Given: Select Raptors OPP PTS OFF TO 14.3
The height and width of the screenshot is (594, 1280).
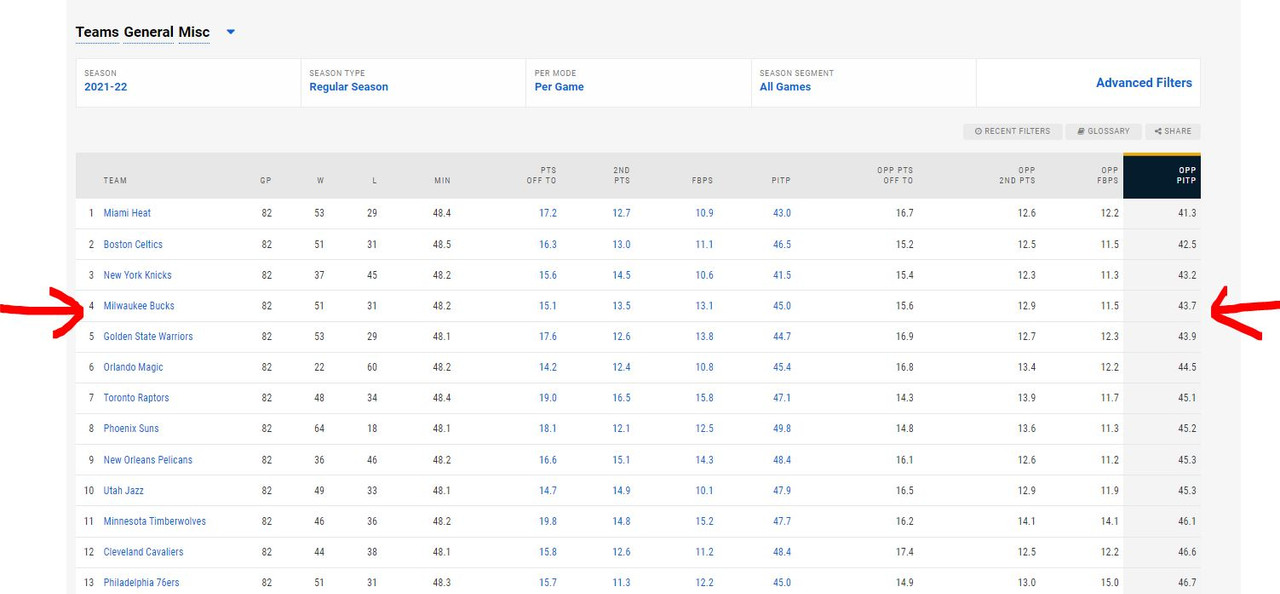Looking at the screenshot, I should (904, 398).
